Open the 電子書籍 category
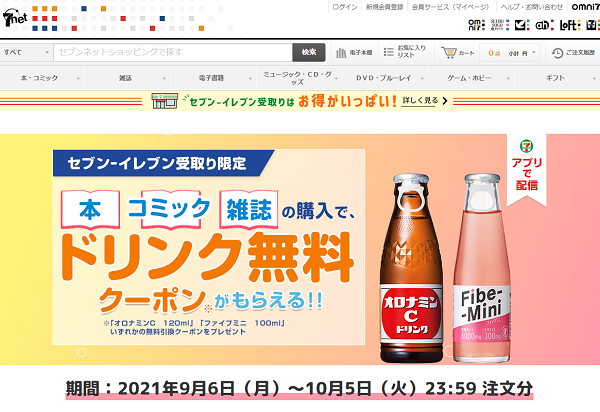This screenshot has width=600, height=412. 211,78
